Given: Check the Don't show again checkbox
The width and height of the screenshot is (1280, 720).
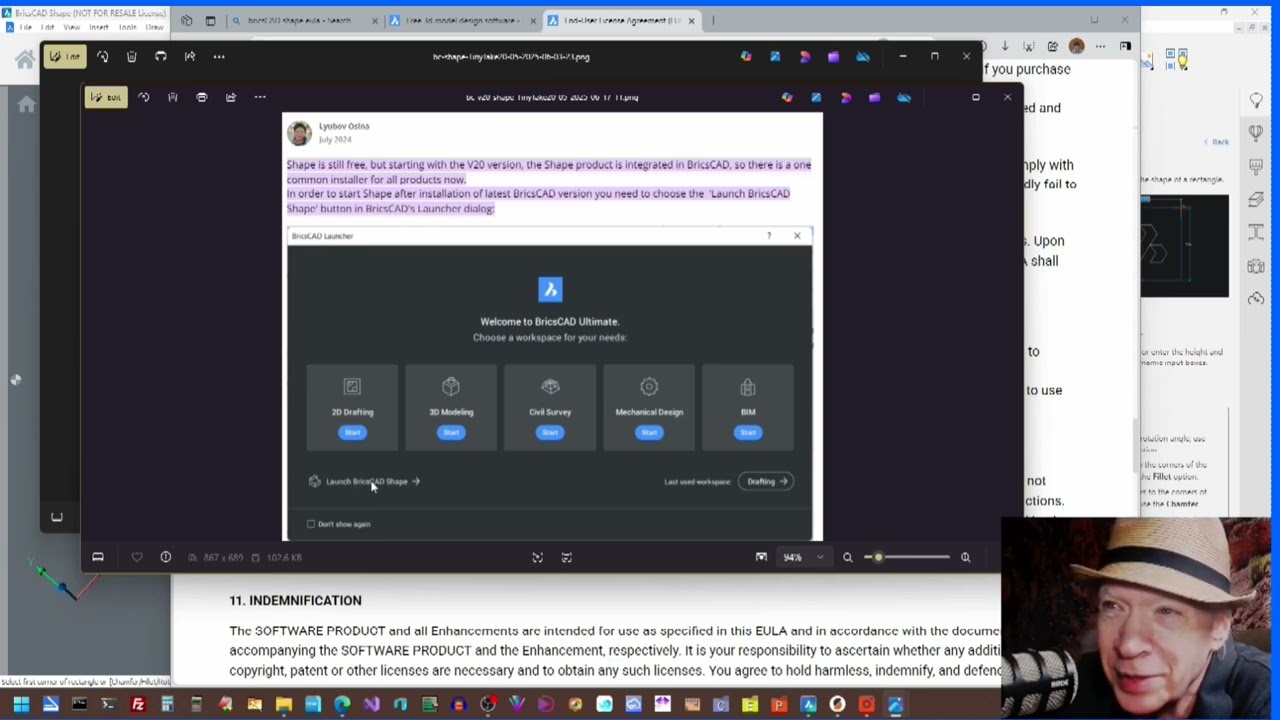Looking at the screenshot, I should [x=311, y=524].
